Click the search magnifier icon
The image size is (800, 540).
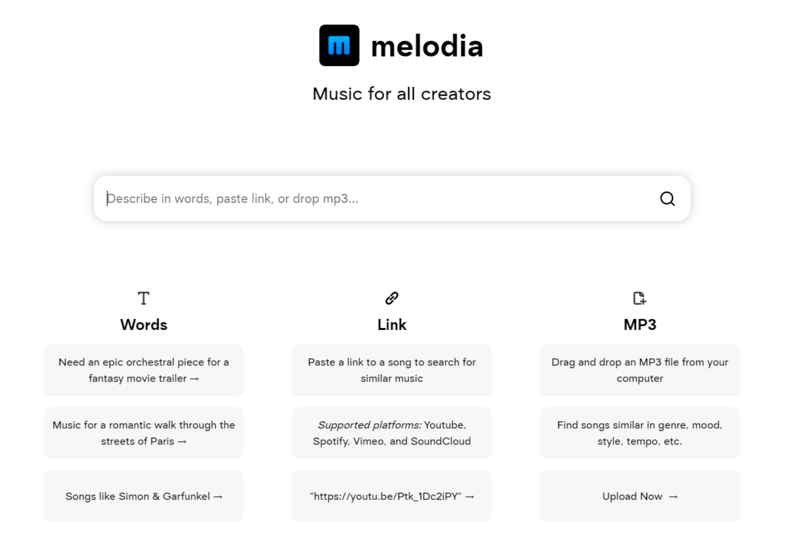[x=667, y=199]
